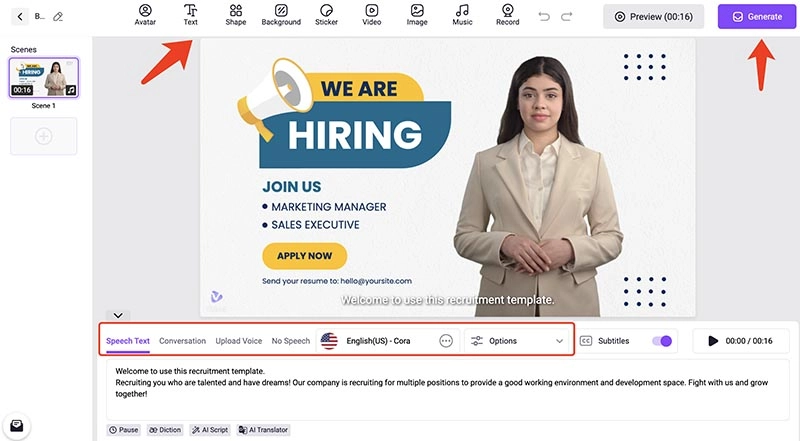800x441 pixels.
Task: Open the Background tool
Action: (x=281, y=15)
